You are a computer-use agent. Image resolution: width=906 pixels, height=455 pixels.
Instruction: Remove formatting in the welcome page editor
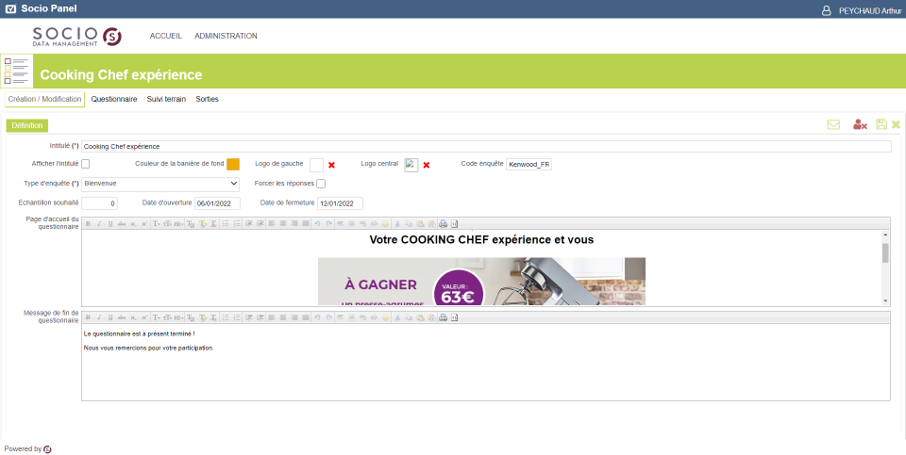pos(213,224)
